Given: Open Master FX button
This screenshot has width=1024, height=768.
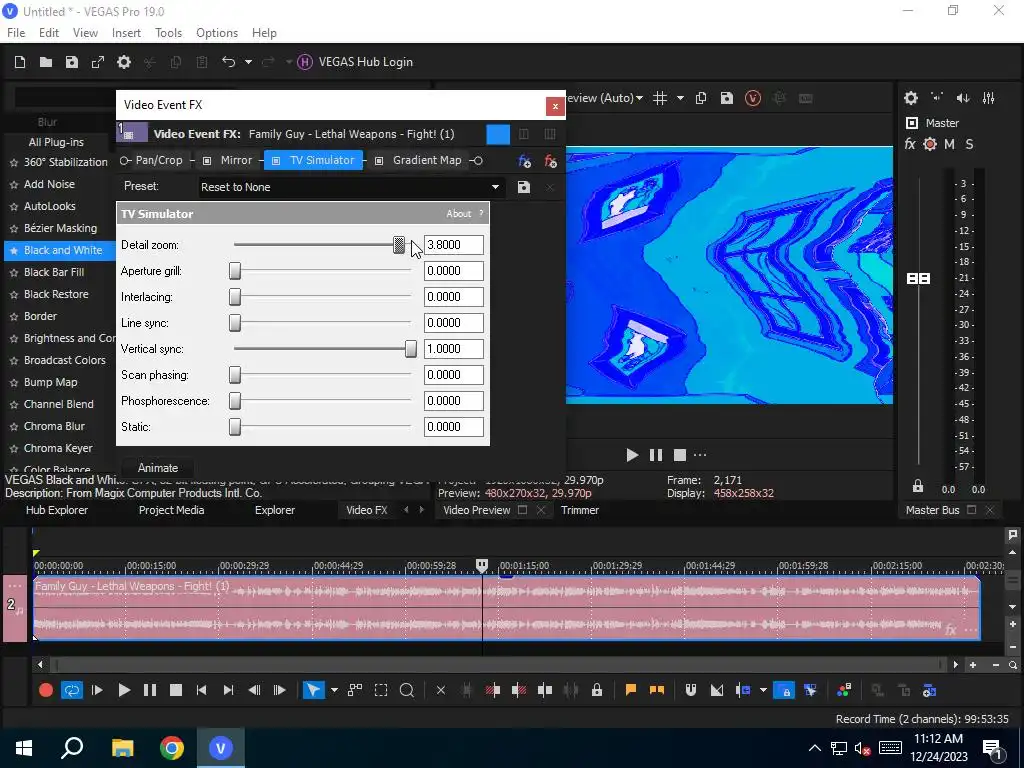Looking at the screenshot, I should [910, 144].
